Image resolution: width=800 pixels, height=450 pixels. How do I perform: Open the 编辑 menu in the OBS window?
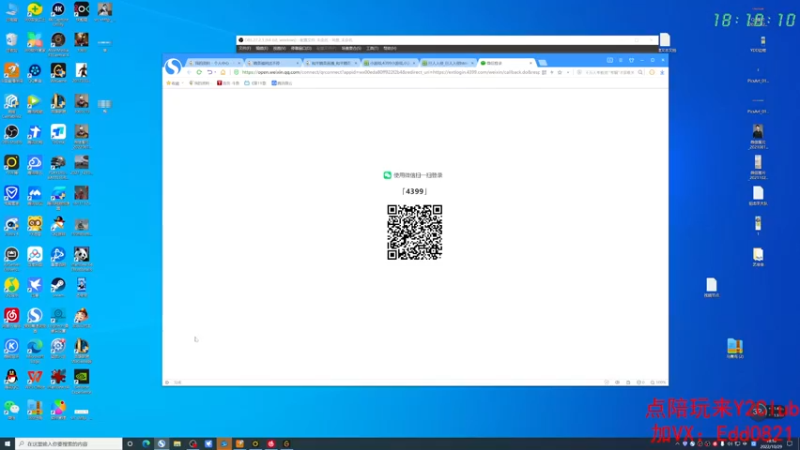click(262, 48)
